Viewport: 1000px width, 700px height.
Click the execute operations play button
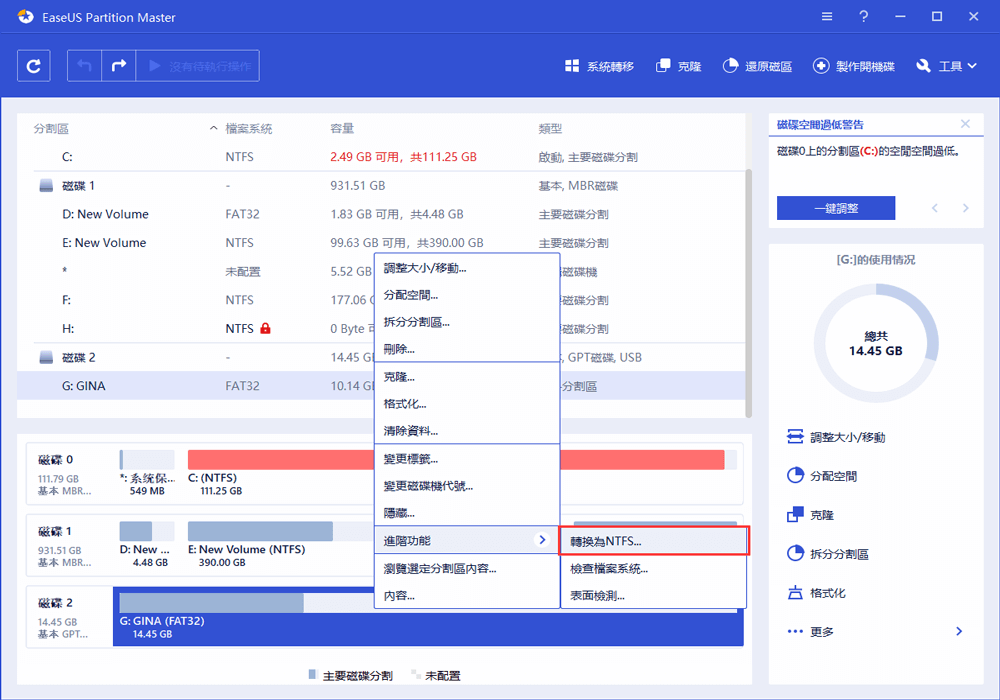coord(198,66)
